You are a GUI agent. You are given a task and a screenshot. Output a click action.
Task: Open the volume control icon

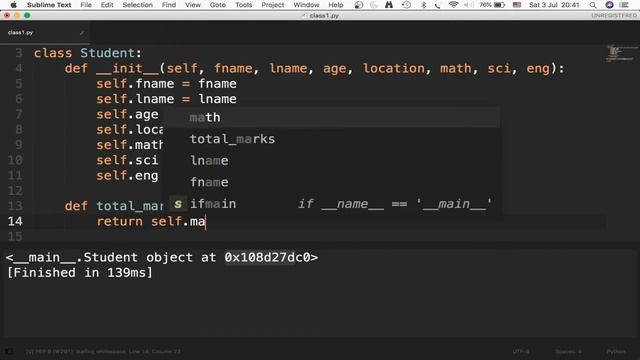(x=469, y=5)
